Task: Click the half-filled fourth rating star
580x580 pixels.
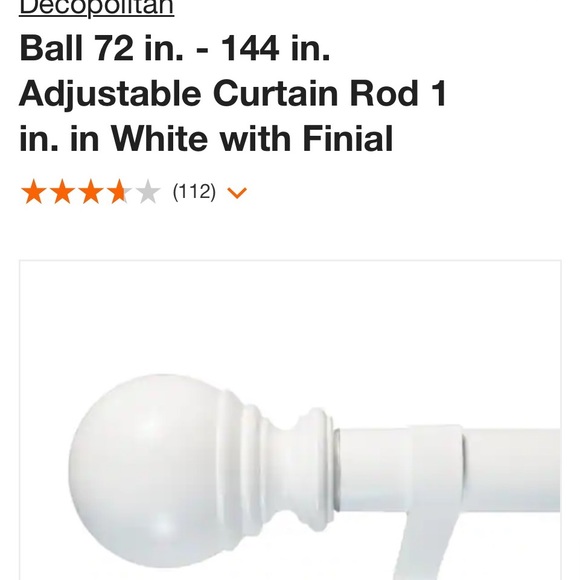Action: (119, 192)
